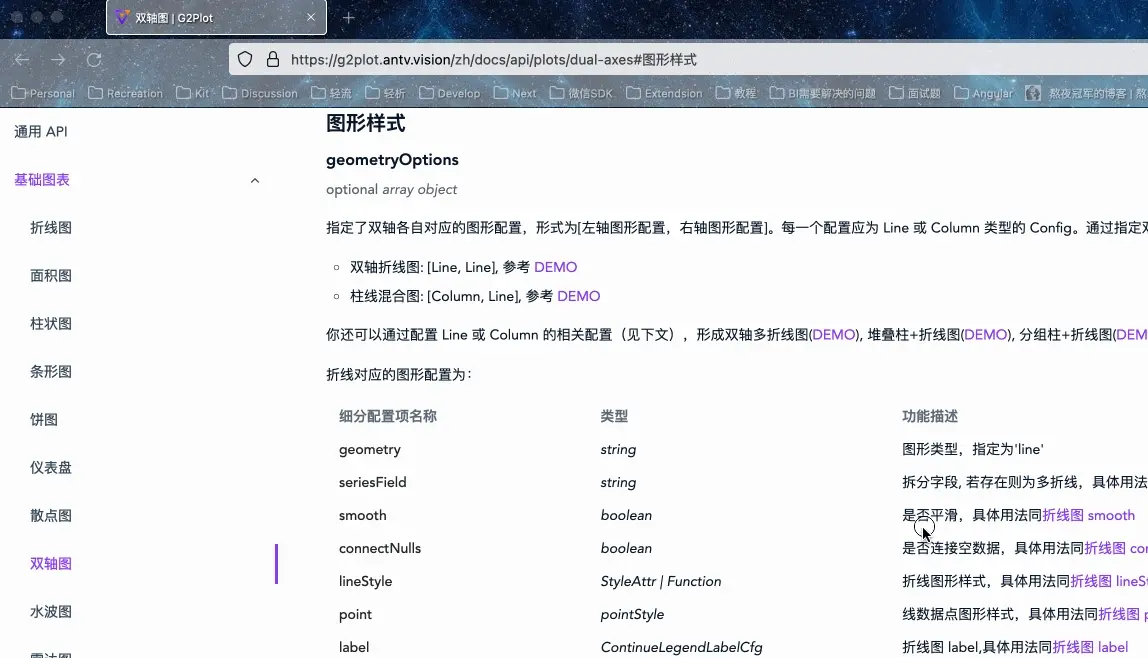Screen dimensions: 1148x658
Task: Open the Kit bookmarks folder
Action: (x=193, y=93)
